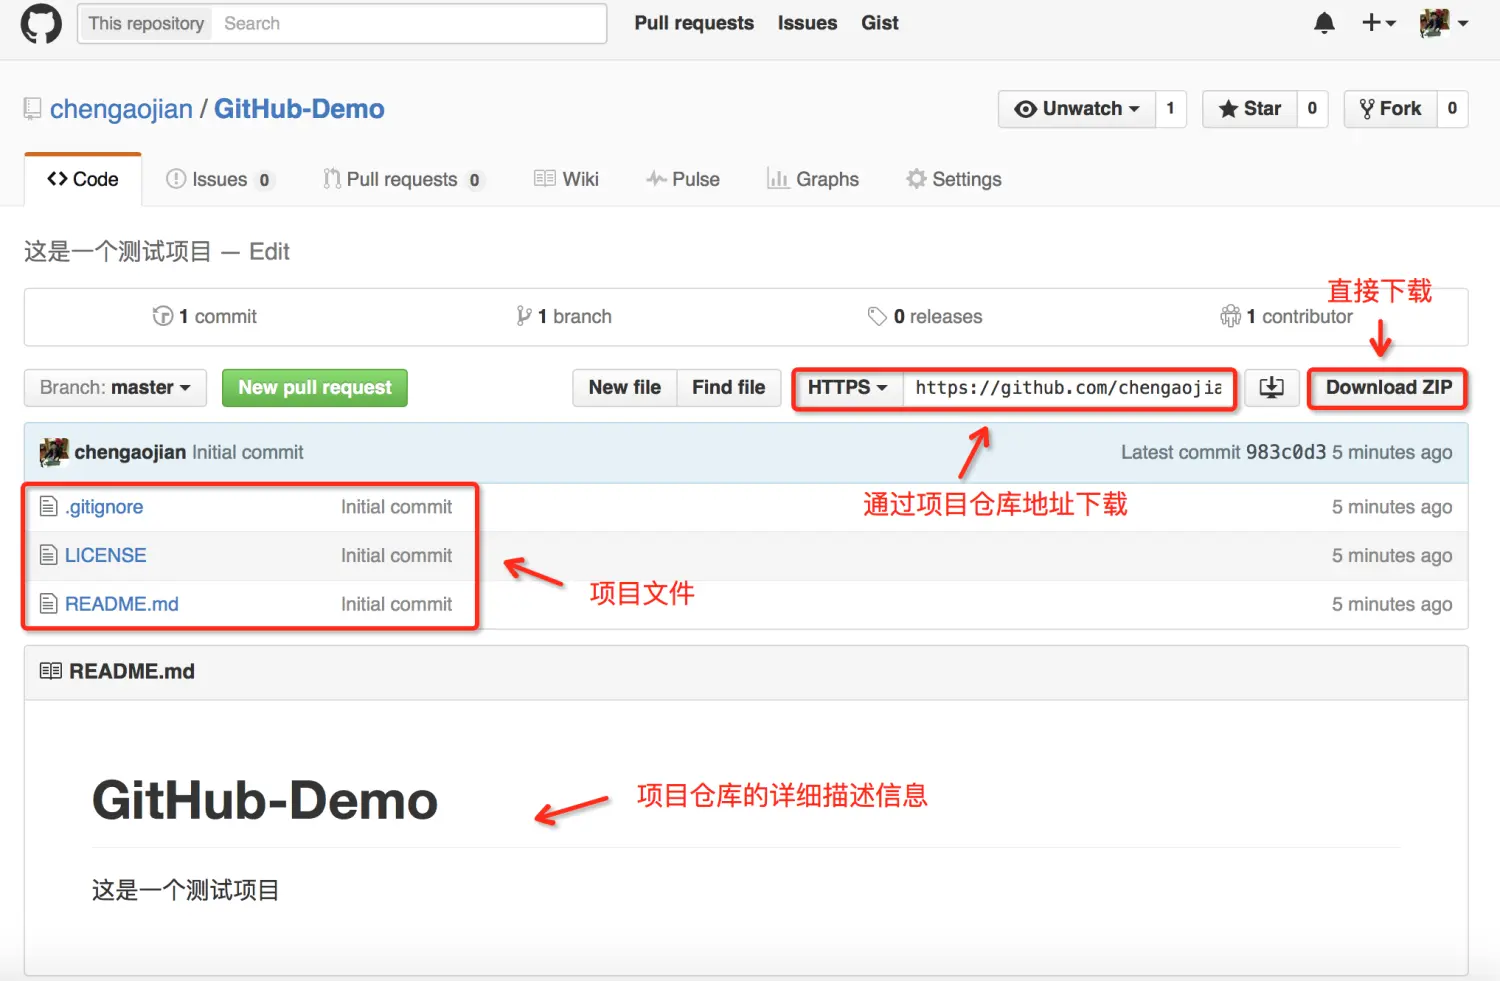Click the New file button
Viewport: 1500px width, 981px height.
(x=625, y=388)
